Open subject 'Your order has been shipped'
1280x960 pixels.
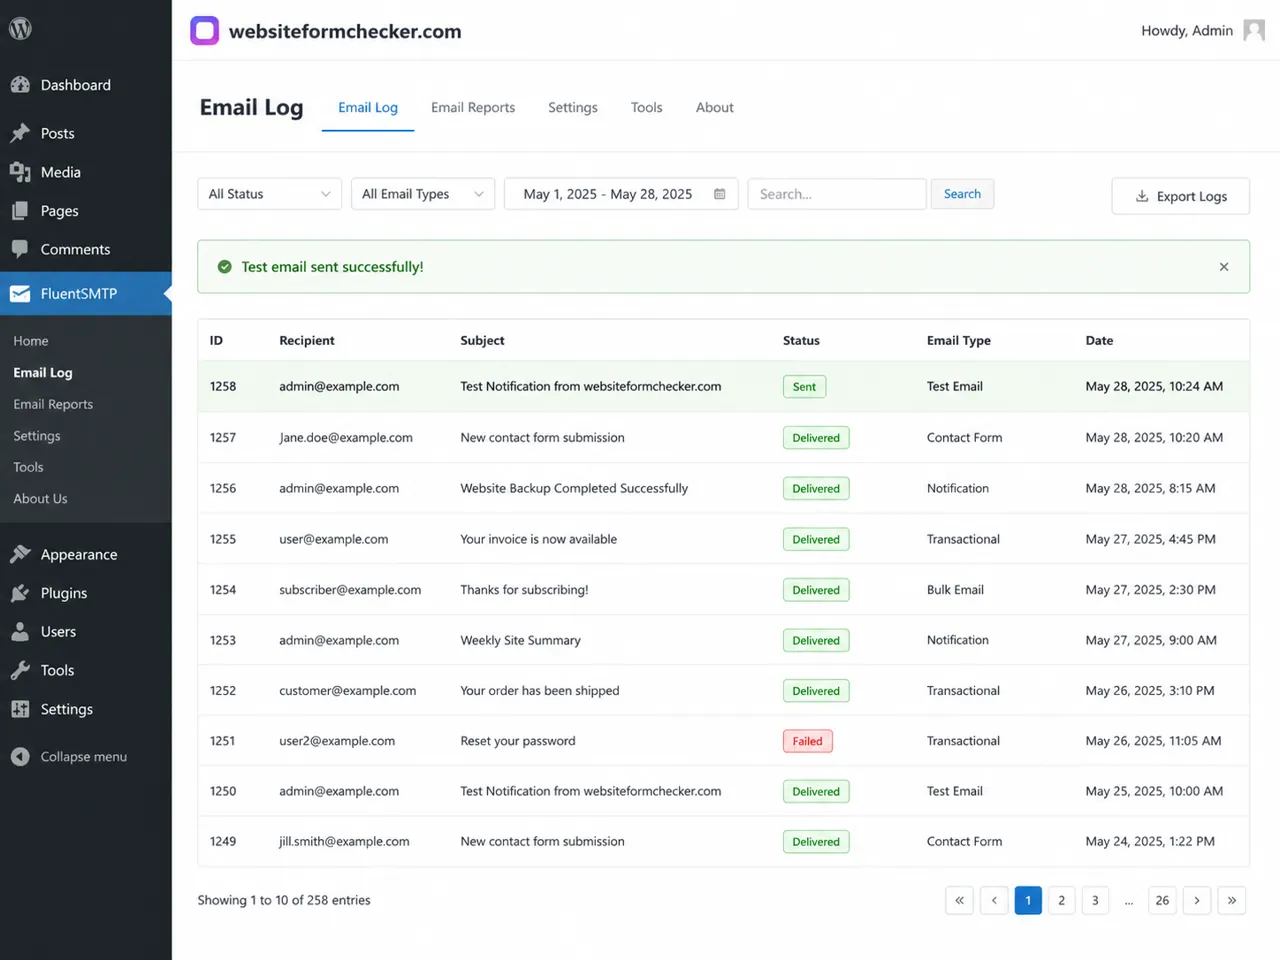click(540, 691)
